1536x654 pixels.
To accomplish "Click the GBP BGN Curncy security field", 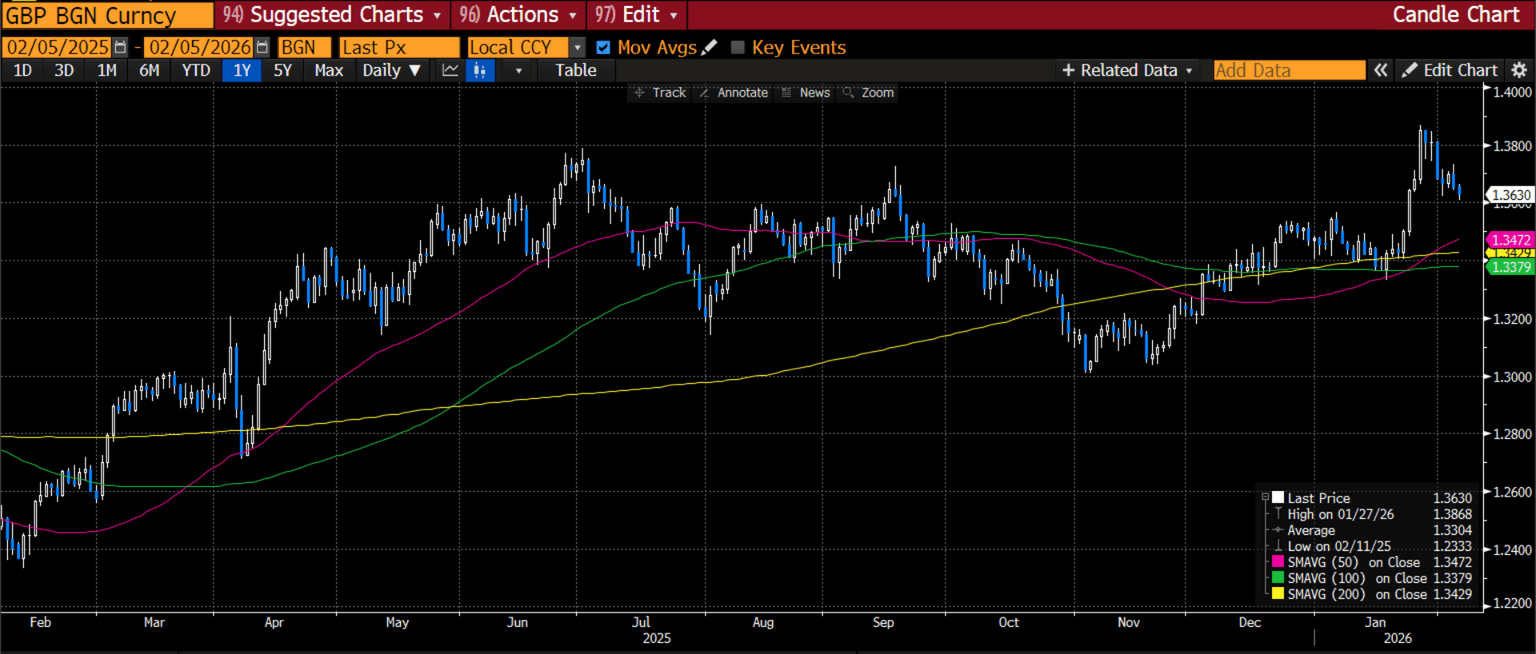I will click(x=107, y=15).
